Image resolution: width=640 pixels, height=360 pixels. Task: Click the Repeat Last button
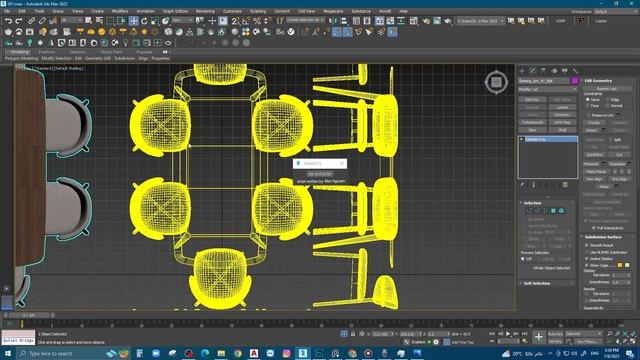click(607, 89)
